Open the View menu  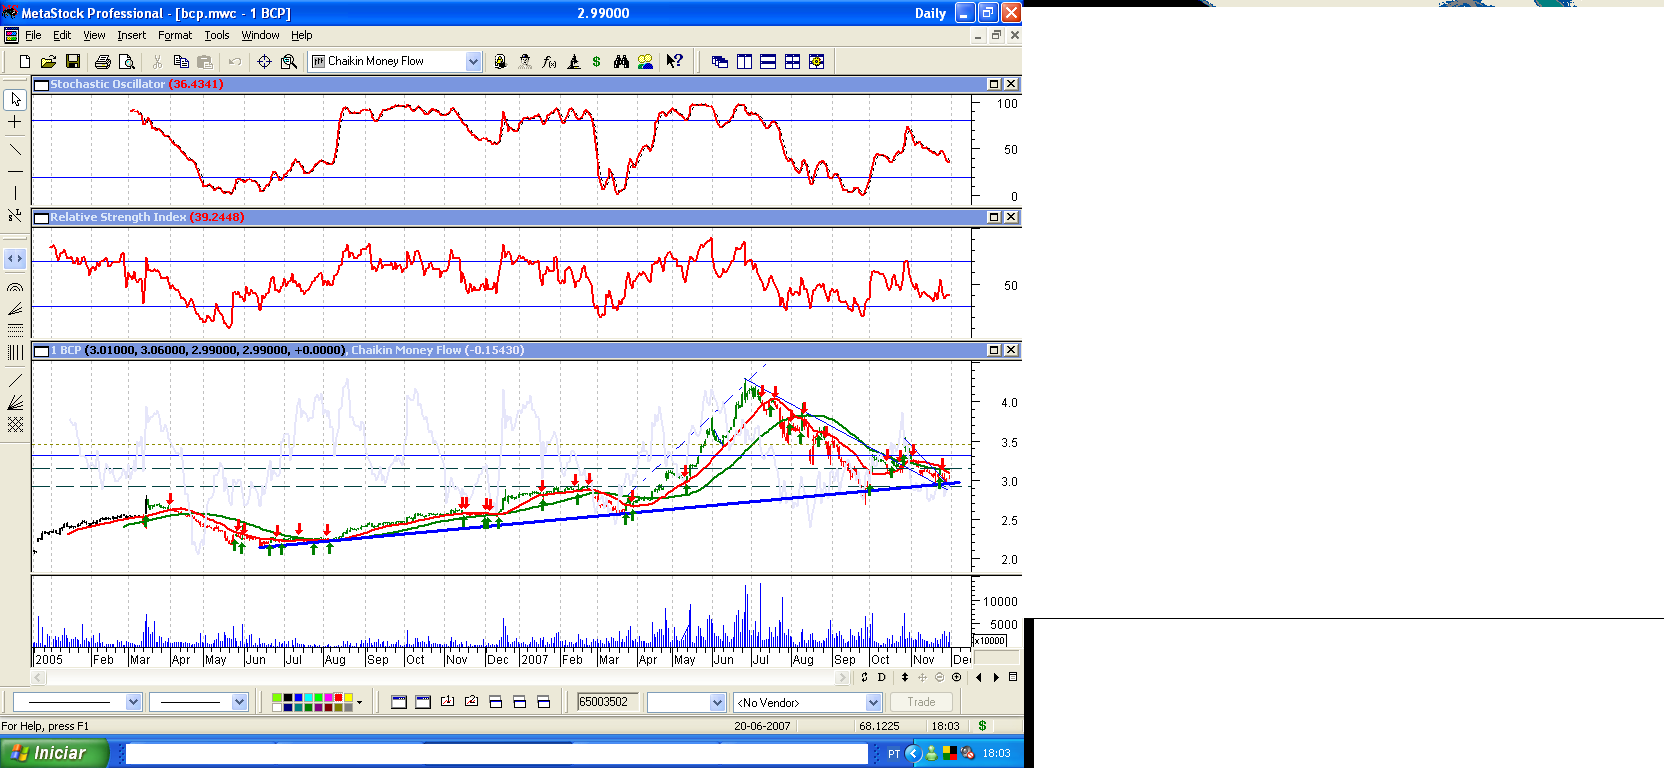click(x=94, y=35)
